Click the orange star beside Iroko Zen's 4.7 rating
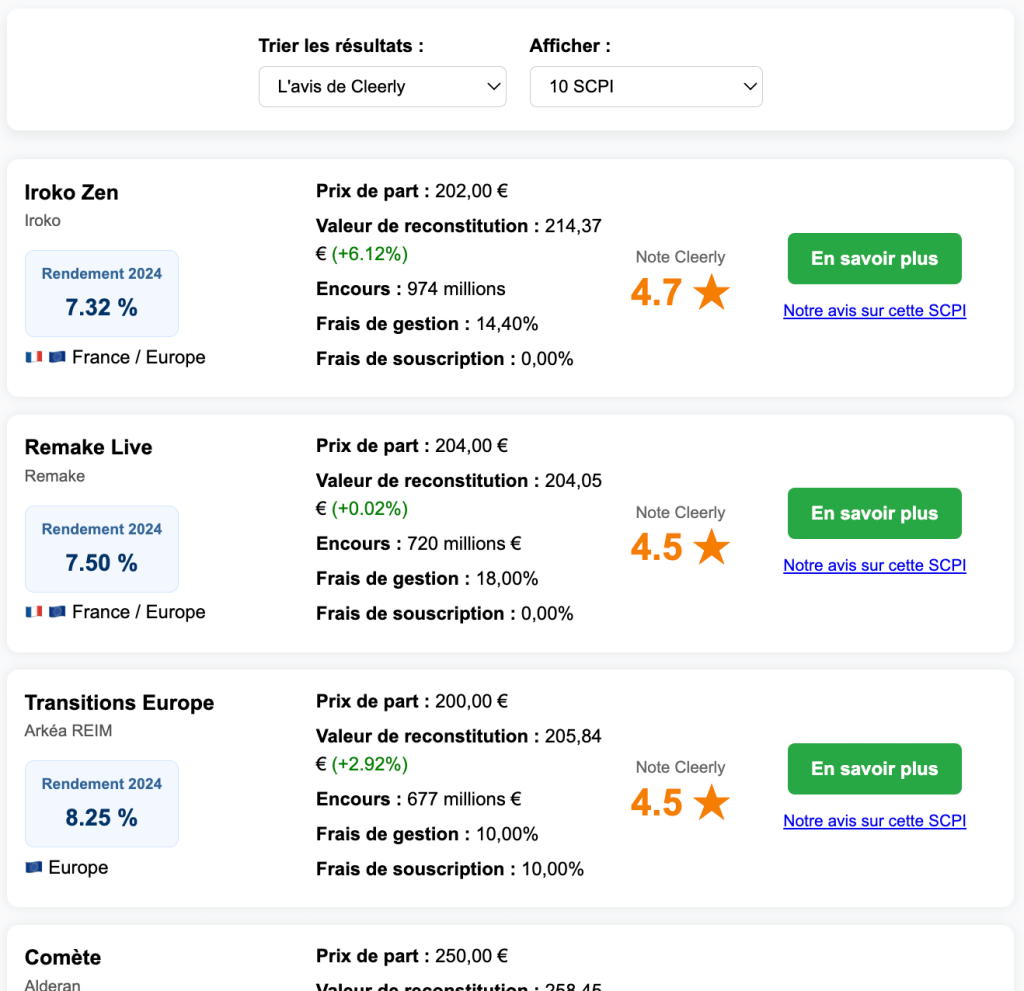 click(711, 291)
